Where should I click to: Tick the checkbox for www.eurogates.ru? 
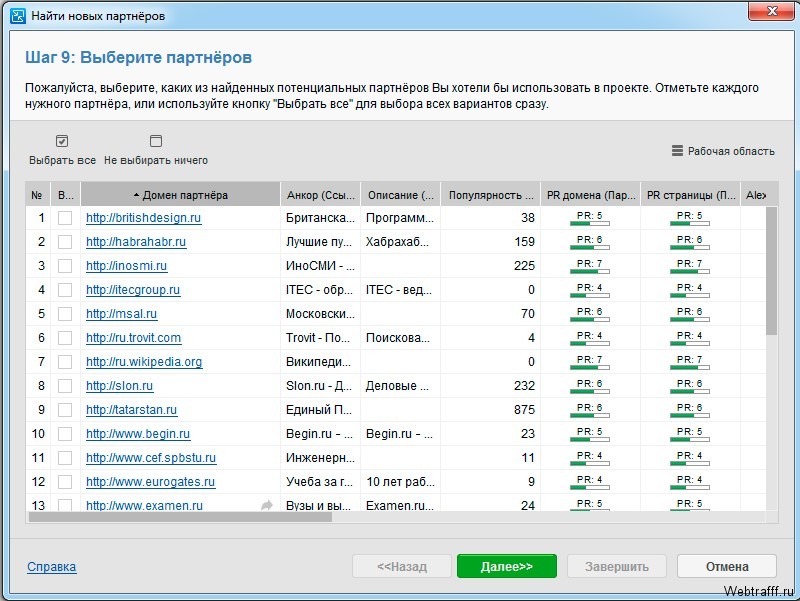(x=65, y=482)
